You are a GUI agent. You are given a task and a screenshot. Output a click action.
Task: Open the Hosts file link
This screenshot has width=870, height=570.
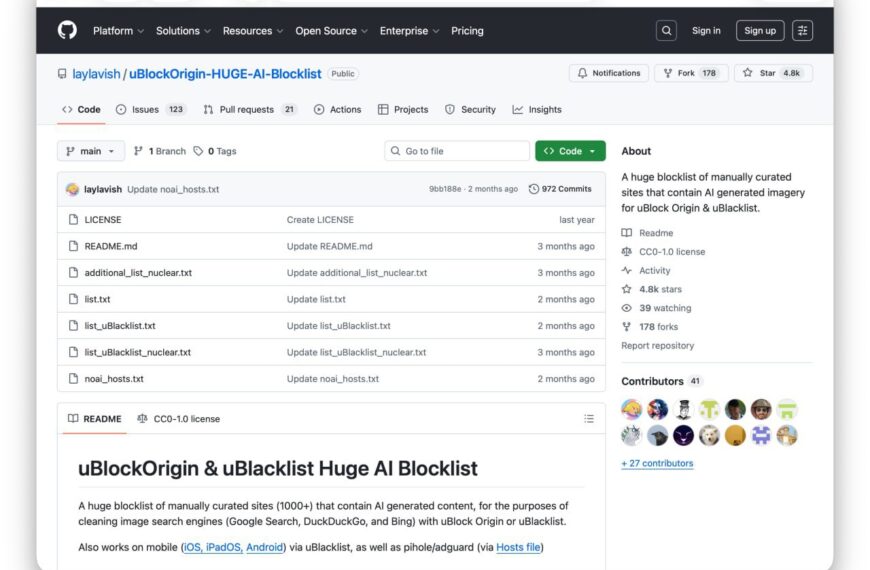518,547
